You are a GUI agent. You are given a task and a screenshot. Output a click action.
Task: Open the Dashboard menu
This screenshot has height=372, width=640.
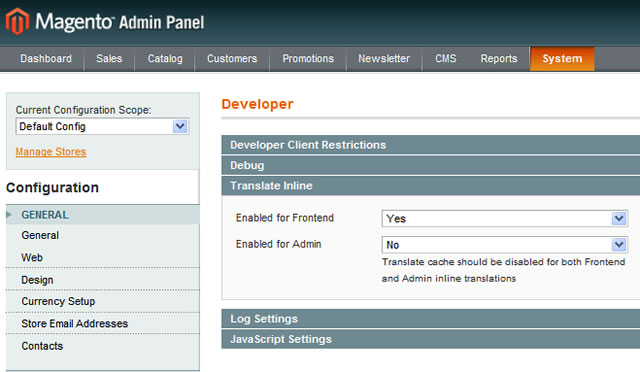(46, 59)
